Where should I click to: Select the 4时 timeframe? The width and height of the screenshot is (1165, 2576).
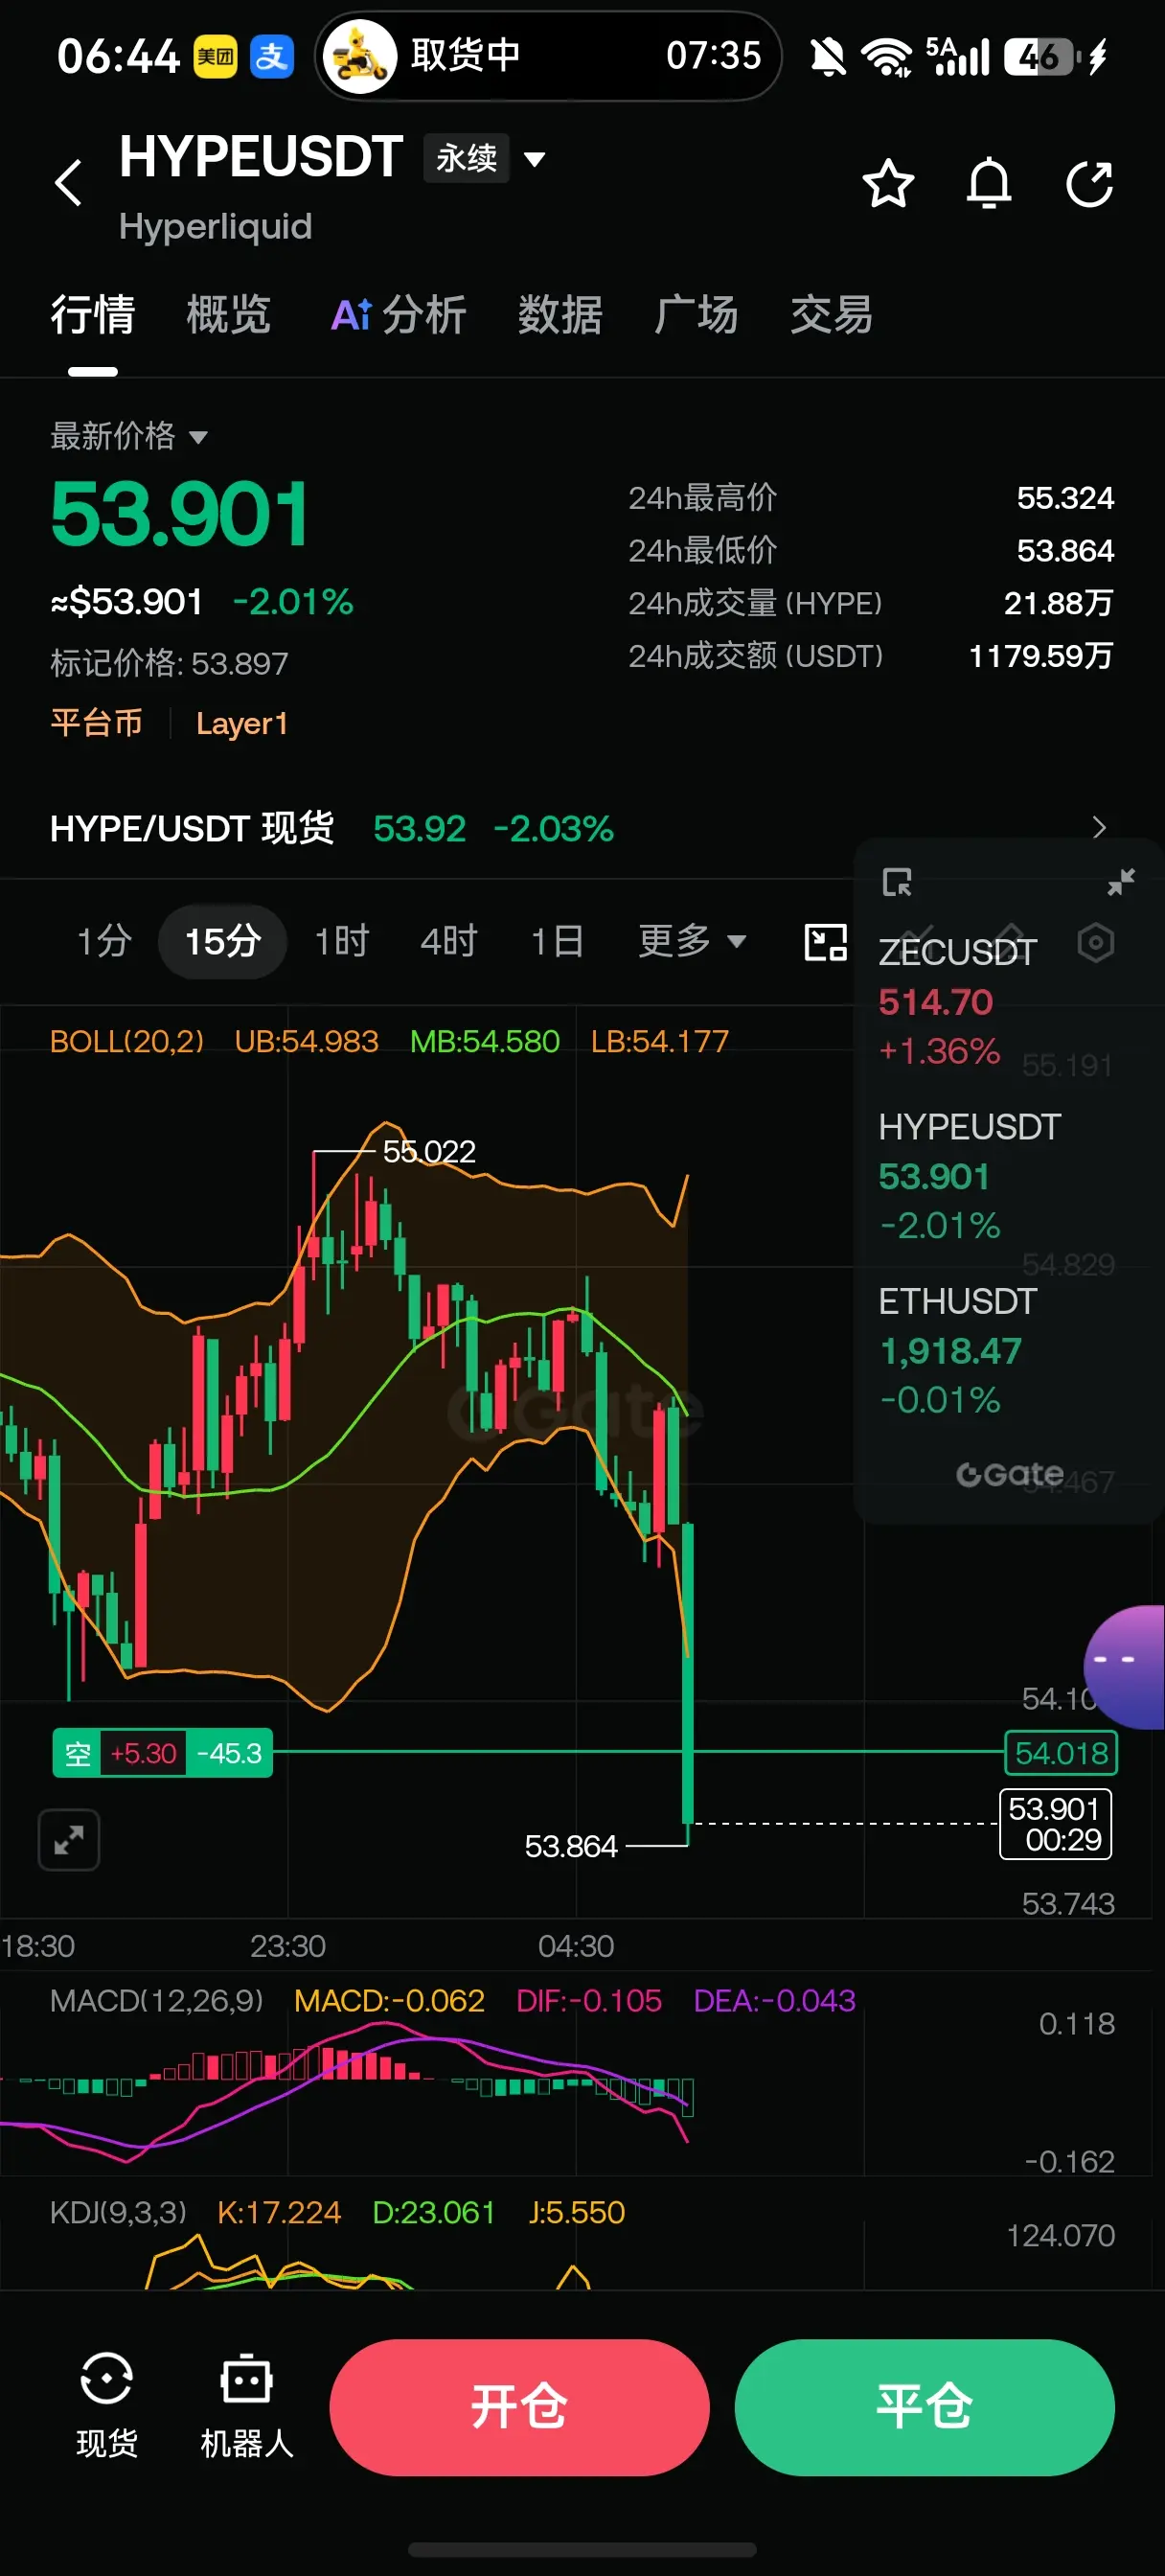[449, 941]
